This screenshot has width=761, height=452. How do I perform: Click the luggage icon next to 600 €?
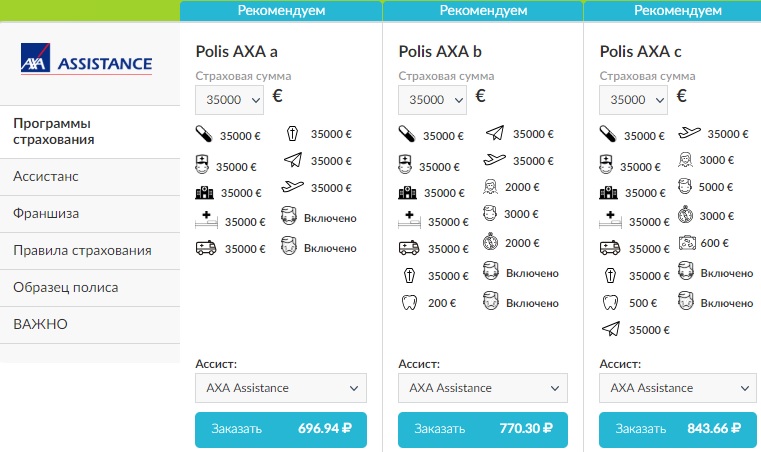687,242
